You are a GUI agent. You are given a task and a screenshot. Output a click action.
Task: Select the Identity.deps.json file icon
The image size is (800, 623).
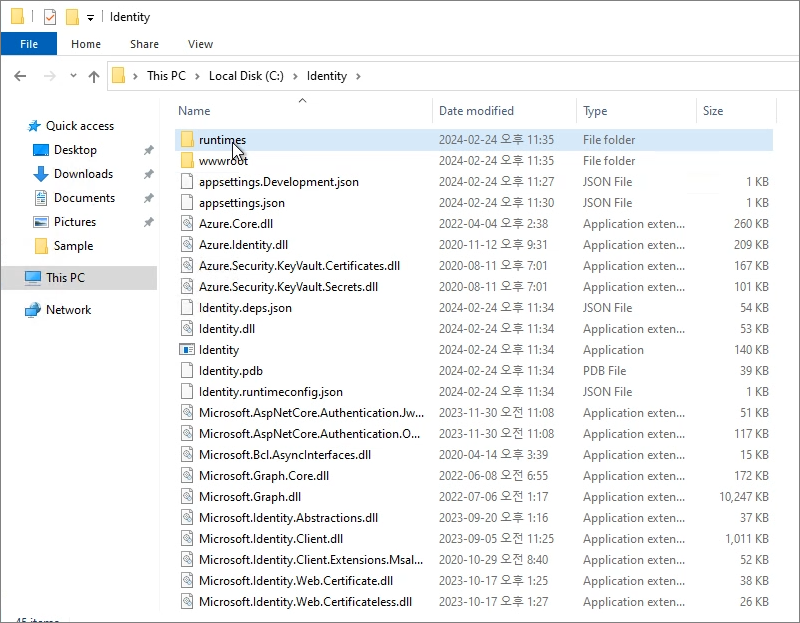click(x=187, y=307)
